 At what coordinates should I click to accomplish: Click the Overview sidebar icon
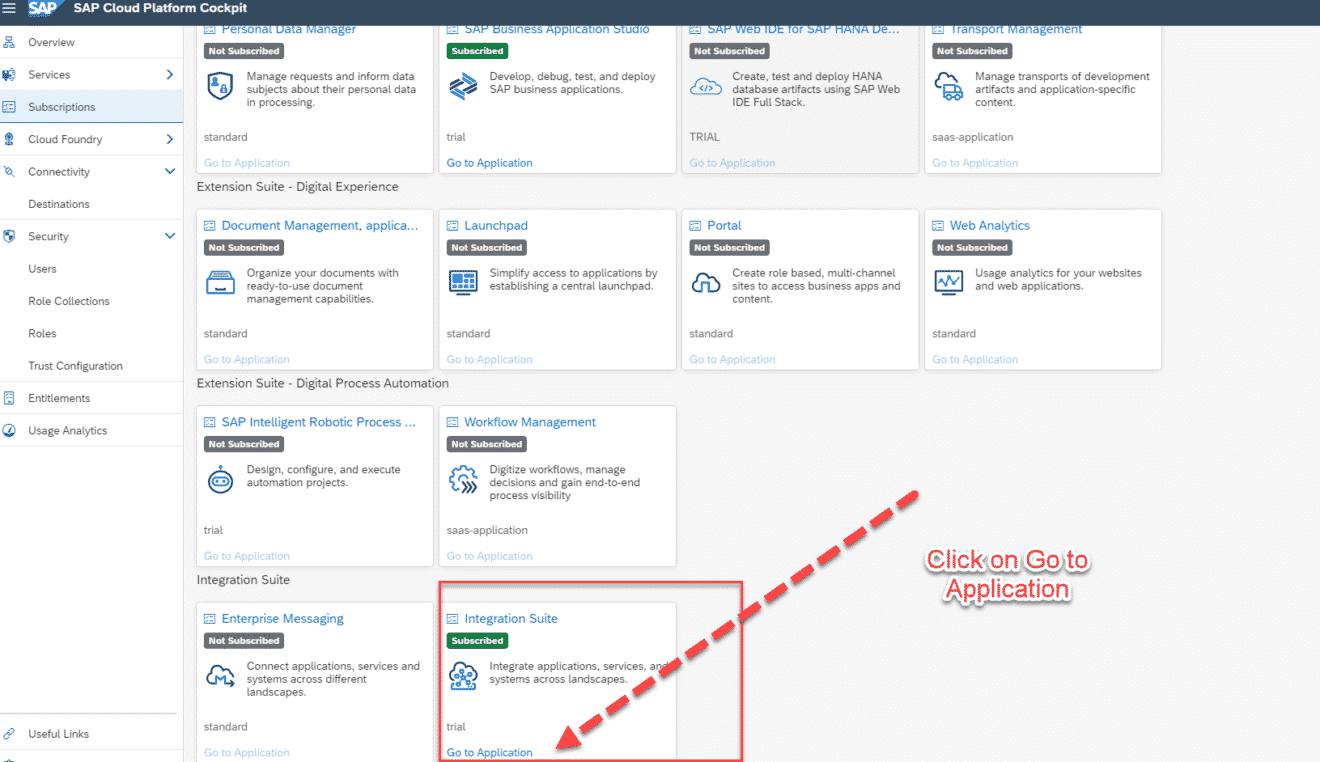[x=9, y=42]
